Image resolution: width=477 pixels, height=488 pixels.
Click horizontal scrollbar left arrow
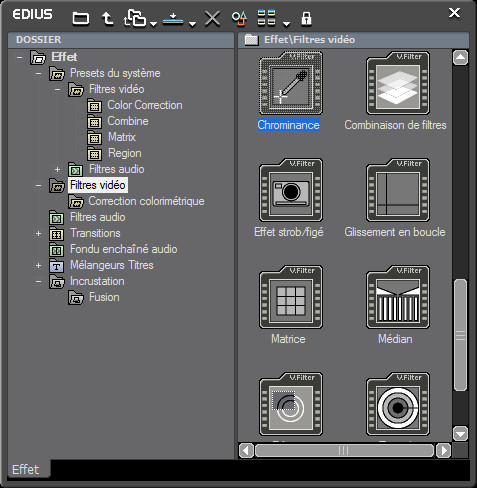click(246, 451)
